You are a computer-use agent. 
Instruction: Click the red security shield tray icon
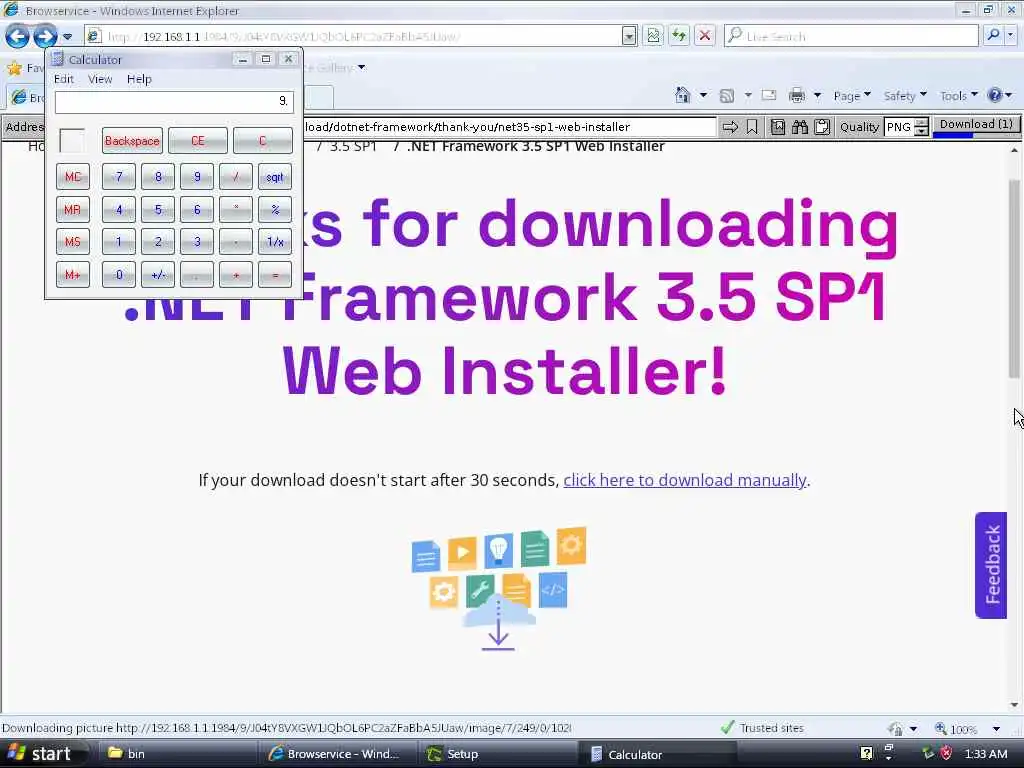[x=946, y=754]
